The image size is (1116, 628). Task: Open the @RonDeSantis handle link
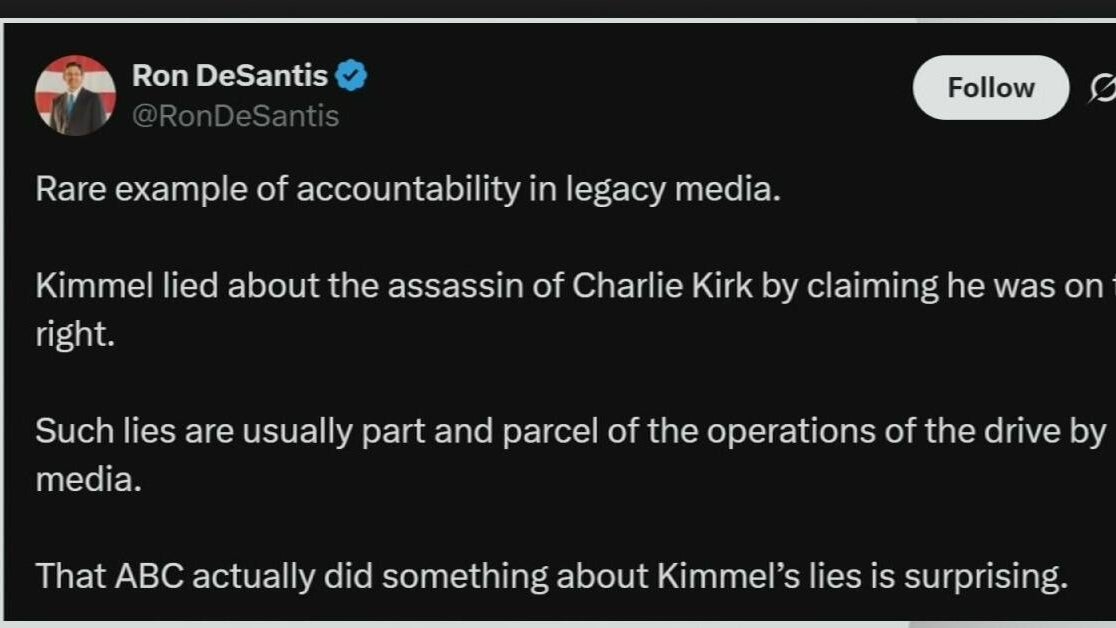coord(236,116)
